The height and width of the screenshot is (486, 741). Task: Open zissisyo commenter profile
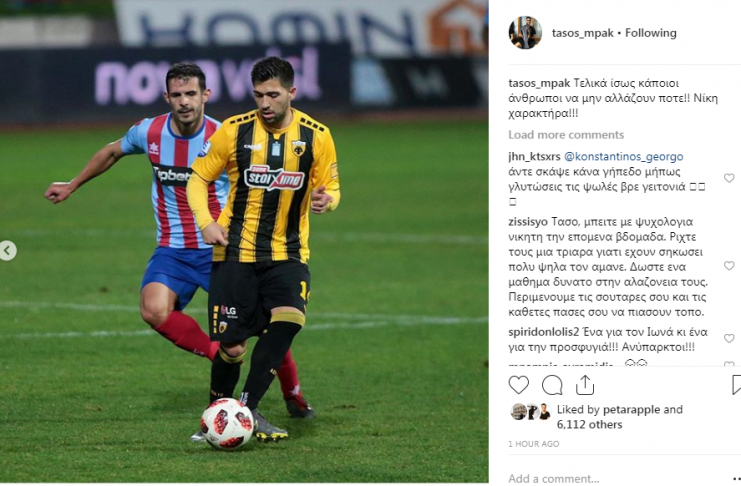(528, 222)
